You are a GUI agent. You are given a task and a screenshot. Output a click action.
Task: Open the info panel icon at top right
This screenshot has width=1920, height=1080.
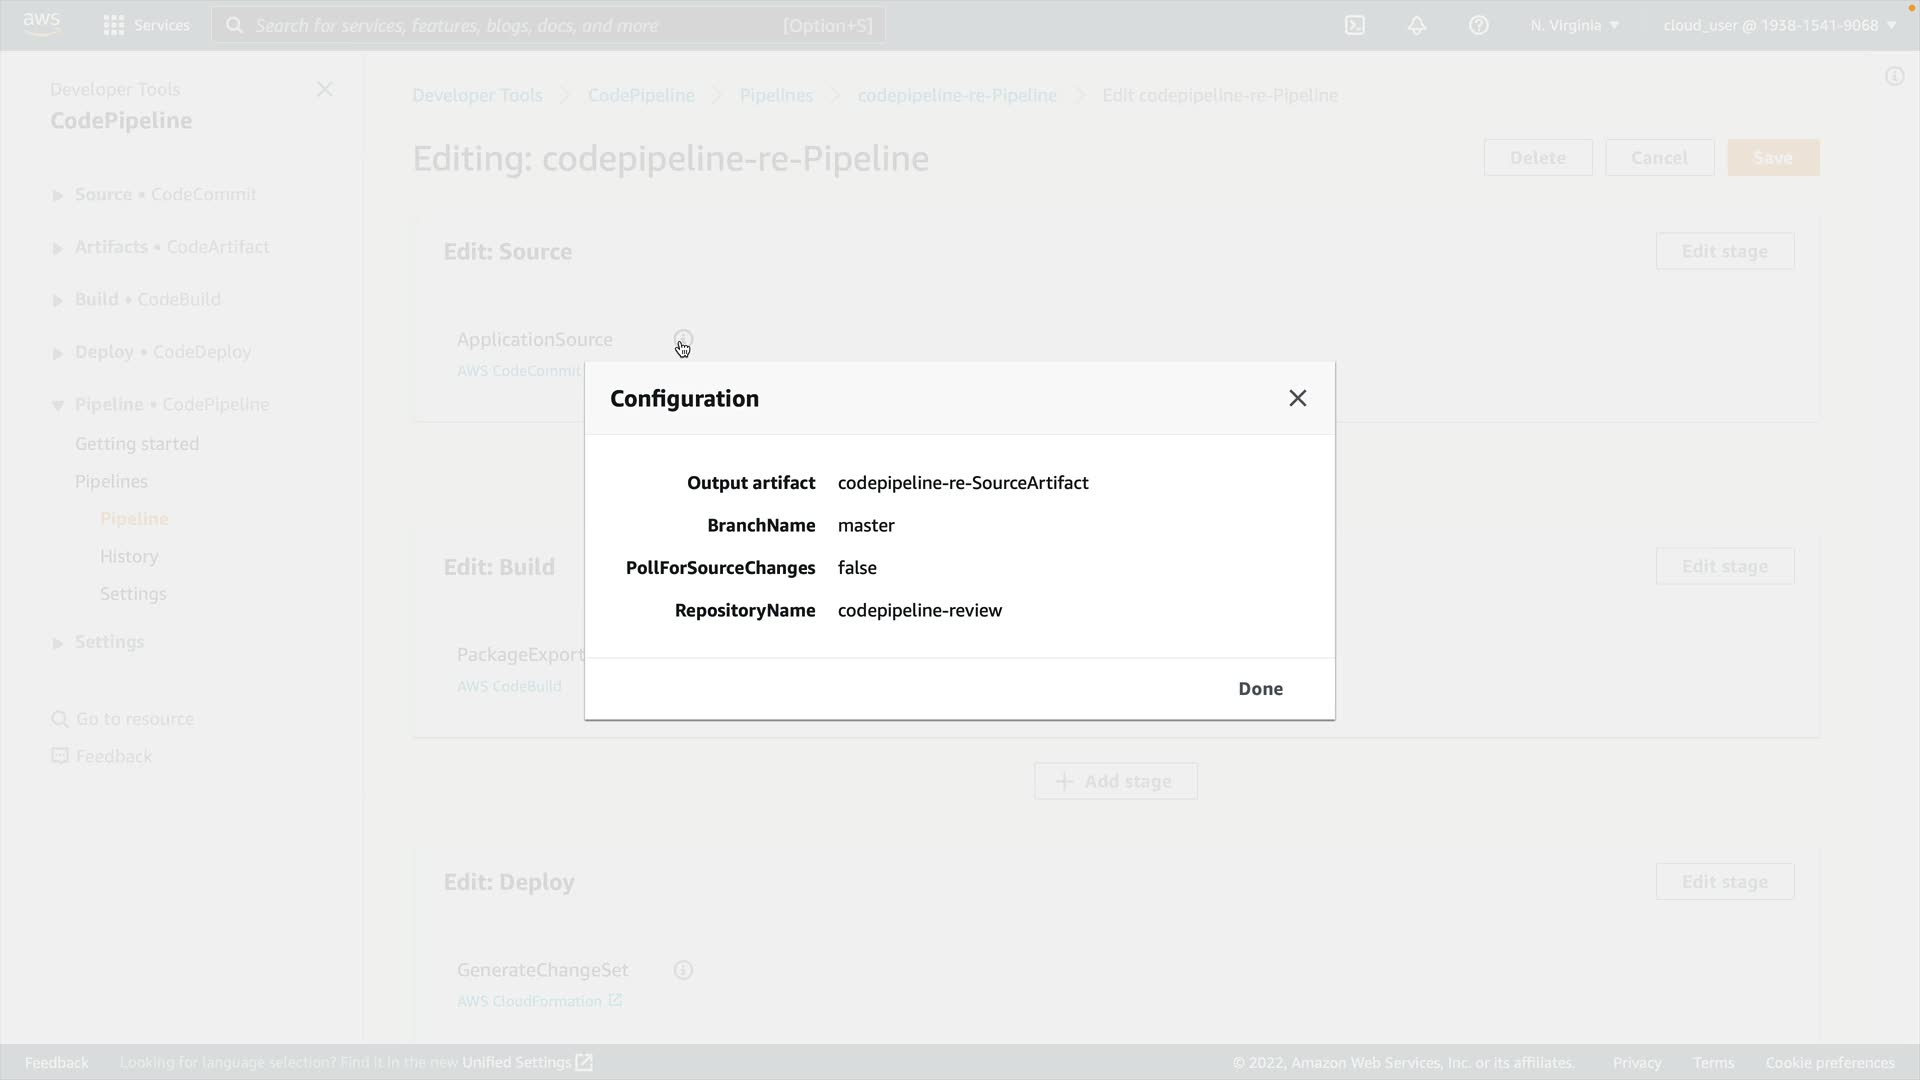(x=1894, y=77)
